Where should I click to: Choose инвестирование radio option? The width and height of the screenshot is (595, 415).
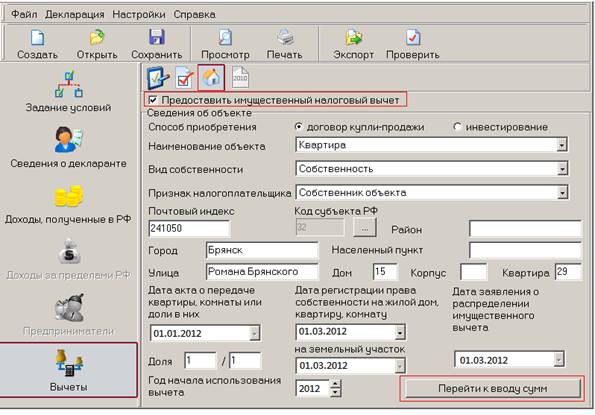click(x=457, y=127)
